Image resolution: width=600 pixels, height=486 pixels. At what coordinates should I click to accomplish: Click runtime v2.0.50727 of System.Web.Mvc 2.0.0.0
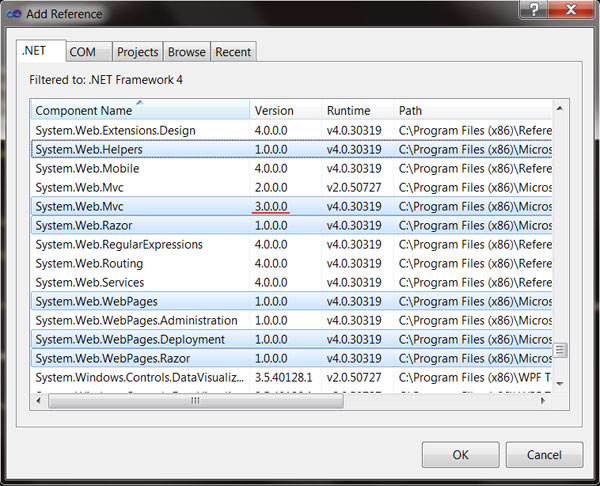(x=354, y=188)
